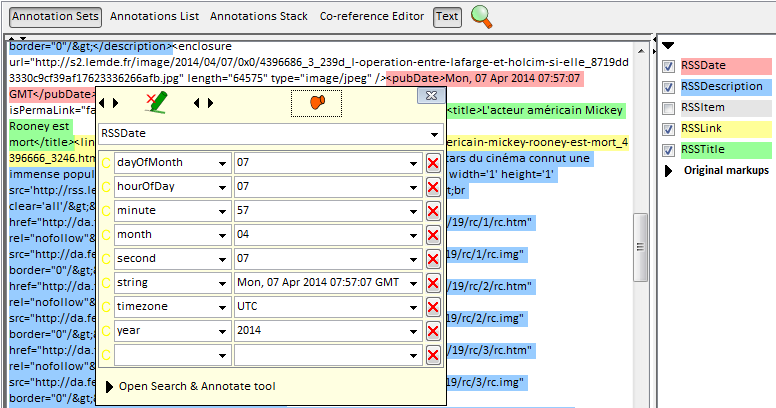Toggle the RSSLink annotation checkbox
Image resolution: width=776 pixels, height=408 pixels.
pos(668,129)
